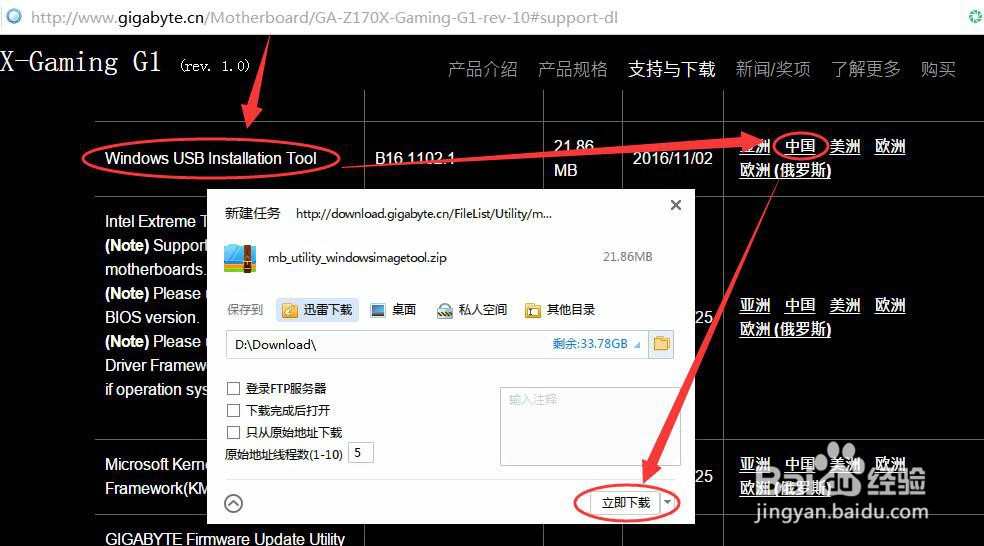Click the folder browse icon beside the path
Viewport: 984px width, 546px height.
661,344
